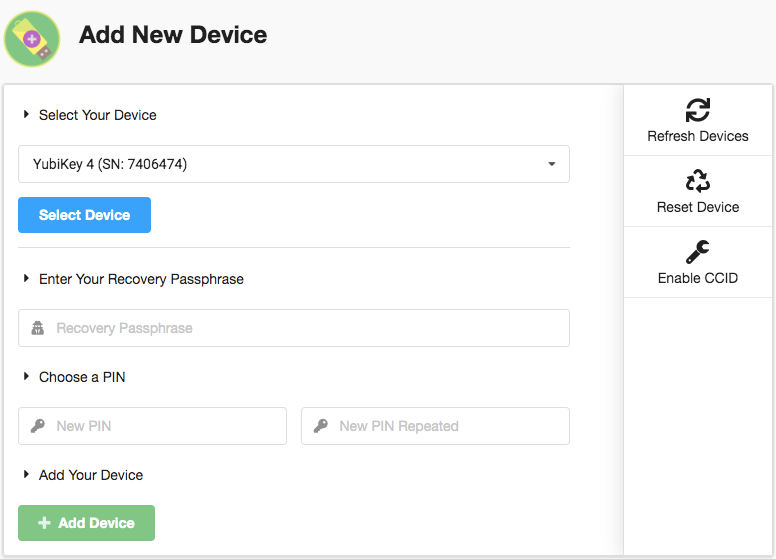Click the Reset Device recycle icon
This screenshot has height=559, width=776.
click(697, 181)
